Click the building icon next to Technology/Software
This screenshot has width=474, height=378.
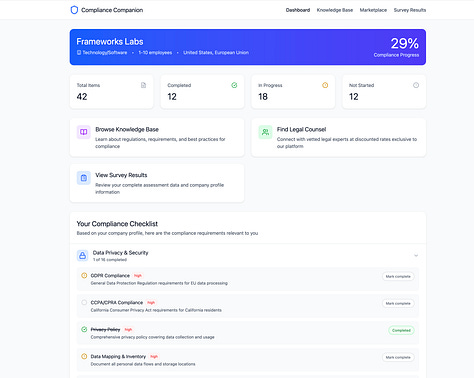79,52
